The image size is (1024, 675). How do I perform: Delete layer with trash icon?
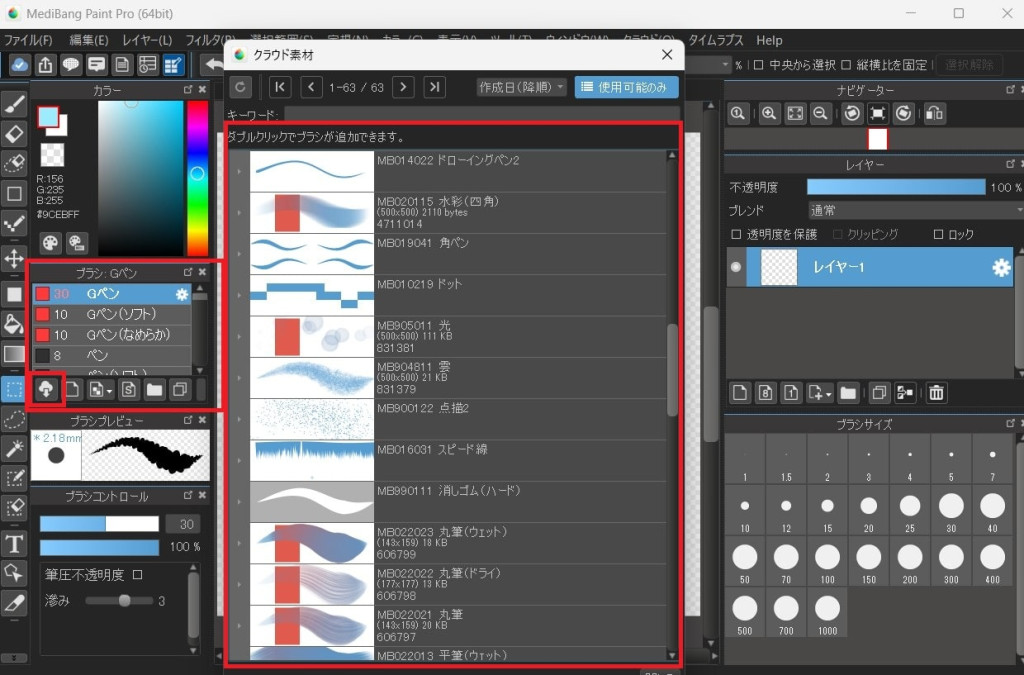pos(936,393)
